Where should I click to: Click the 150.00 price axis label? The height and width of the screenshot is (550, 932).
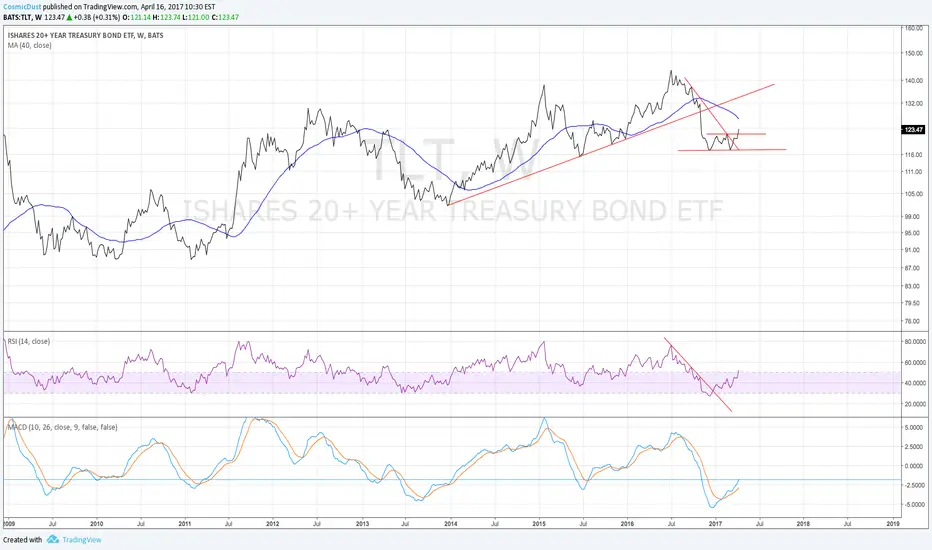(914, 54)
